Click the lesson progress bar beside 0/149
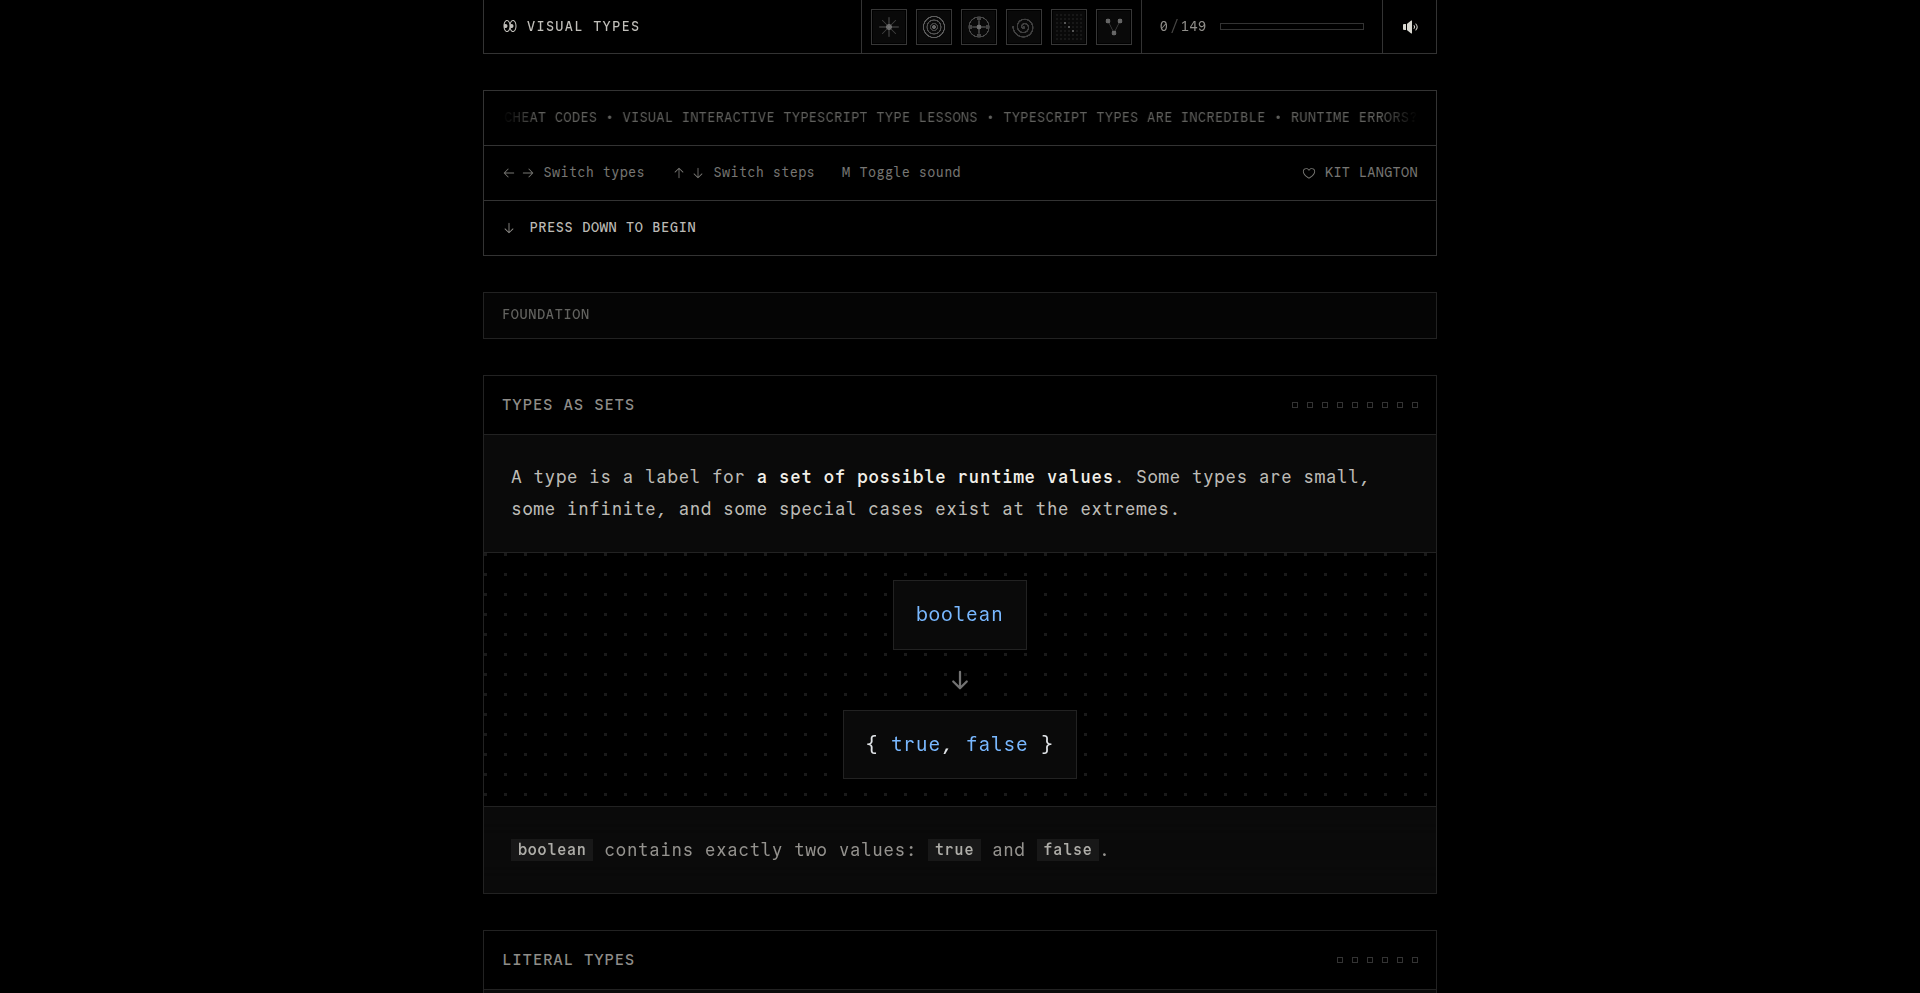The width and height of the screenshot is (1920, 993). click(x=1291, y=27)
